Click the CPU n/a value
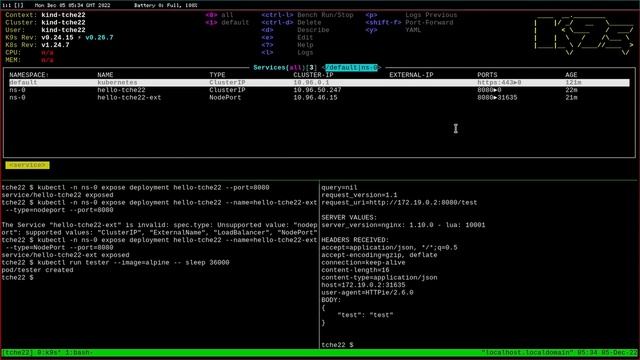Image resolution: width=640 pixels, height=360 pixels. coord(47,53)
